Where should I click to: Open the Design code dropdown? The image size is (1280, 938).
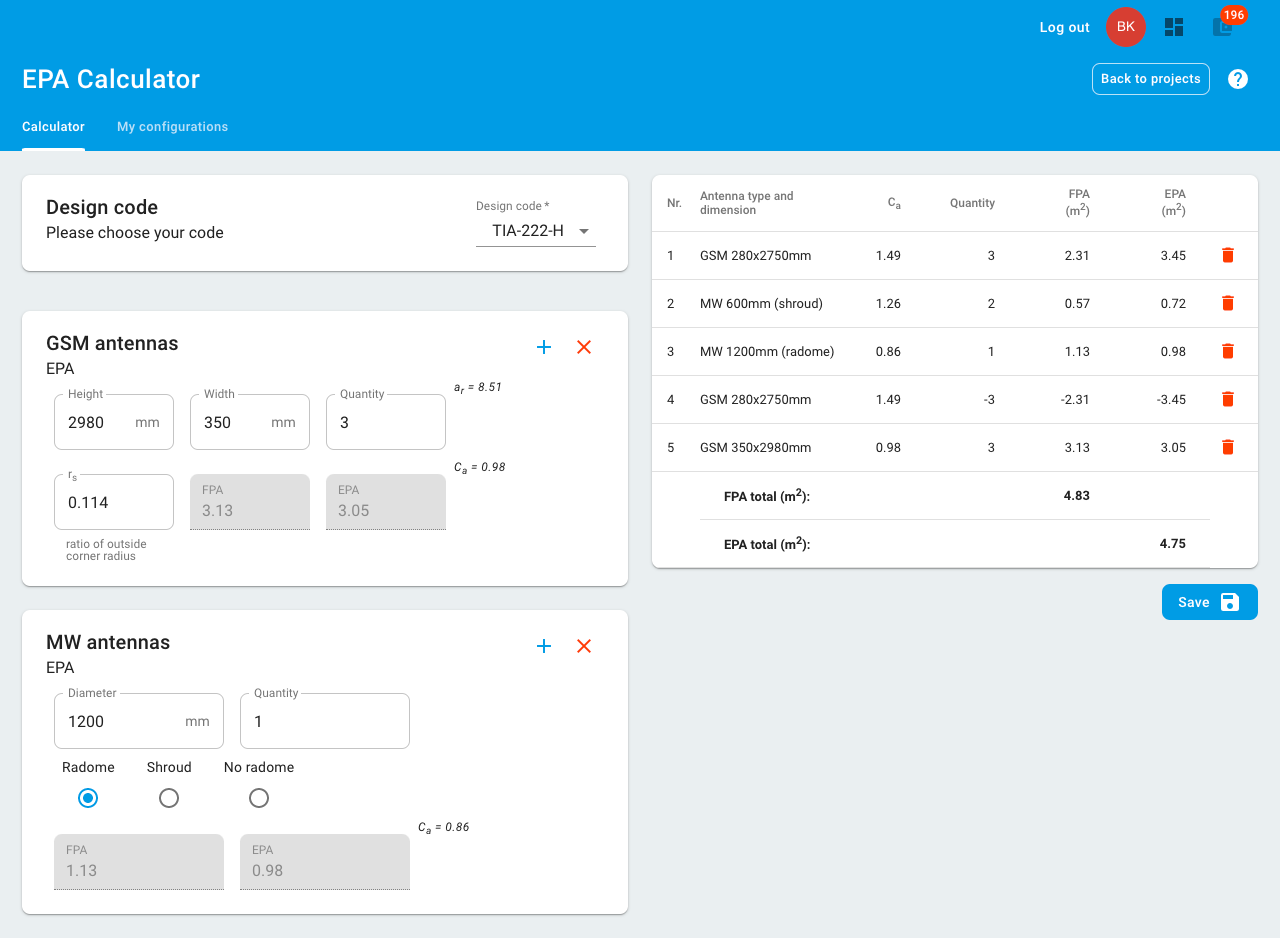536,231
